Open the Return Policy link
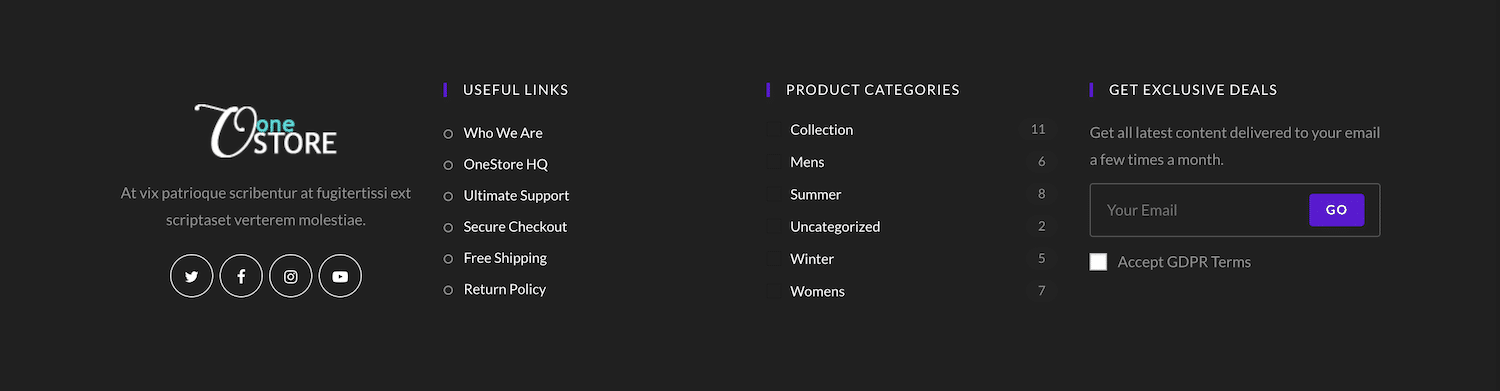The width and height of the screenshot is (1500, 391). 505,289
